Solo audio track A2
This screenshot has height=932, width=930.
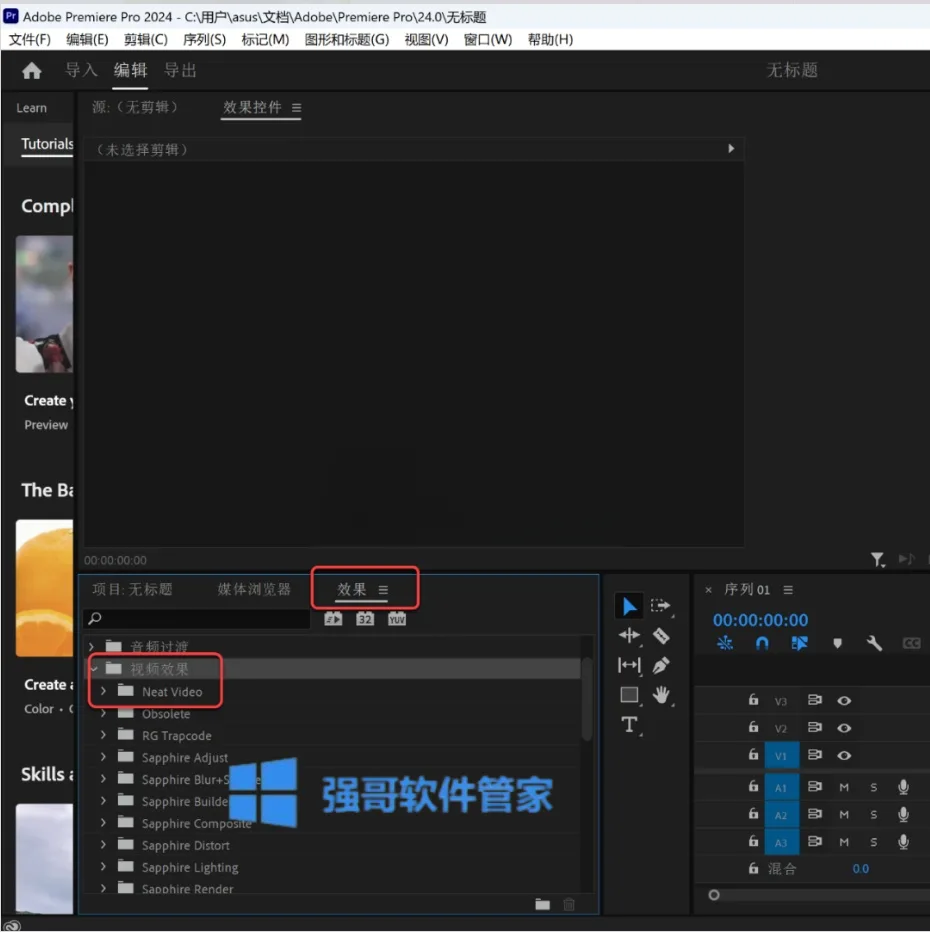(x=874, y=815)
